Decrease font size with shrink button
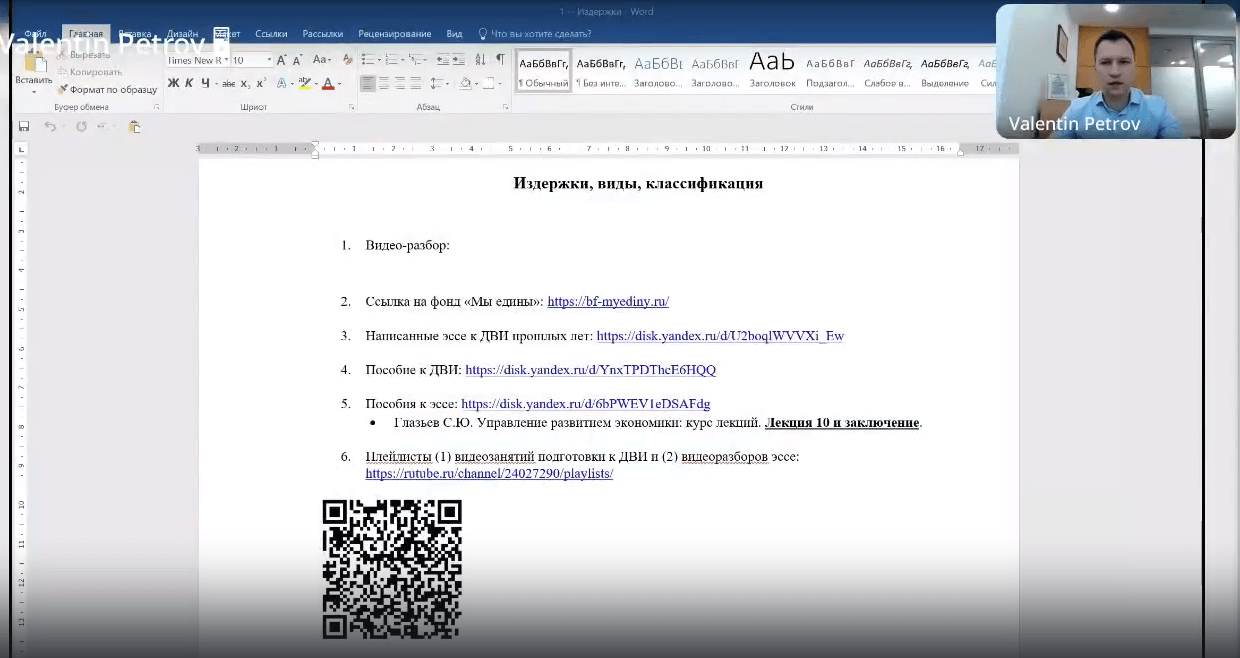The image size is (1240, 658). (x=297, y=60)
